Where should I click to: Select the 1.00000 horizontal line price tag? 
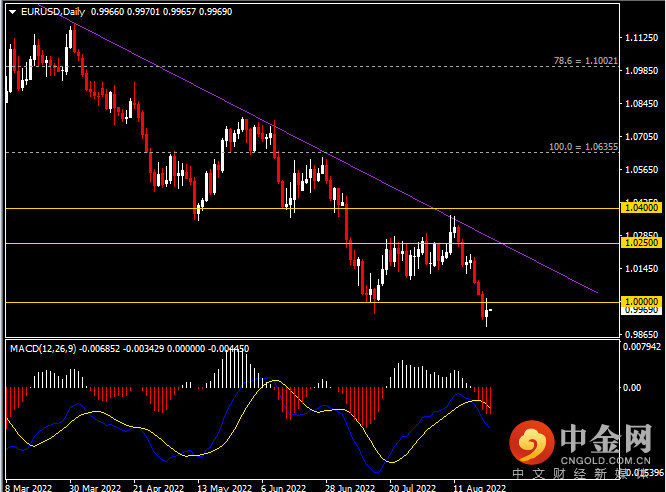coord(641,301)
